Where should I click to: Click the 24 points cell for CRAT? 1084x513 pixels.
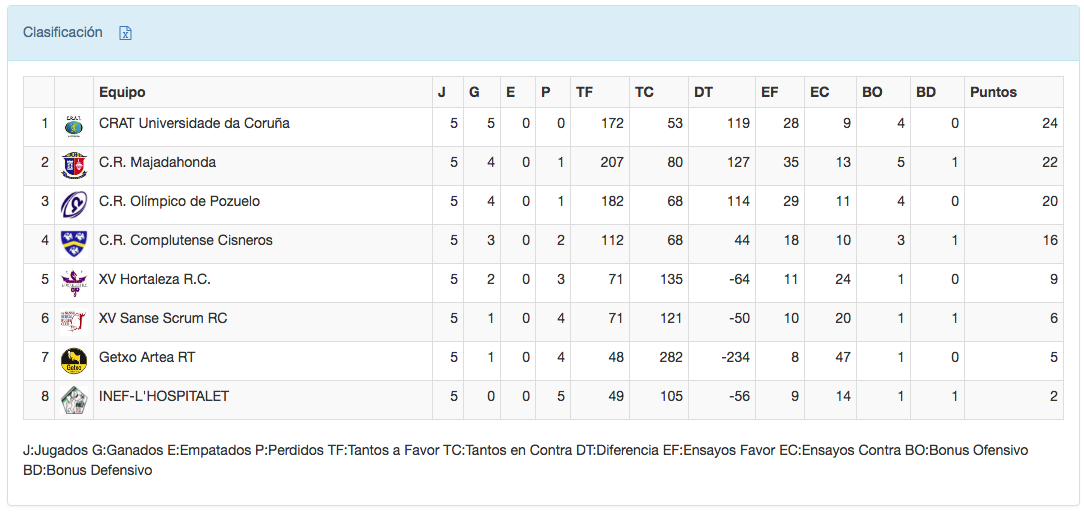(1049, 123)
